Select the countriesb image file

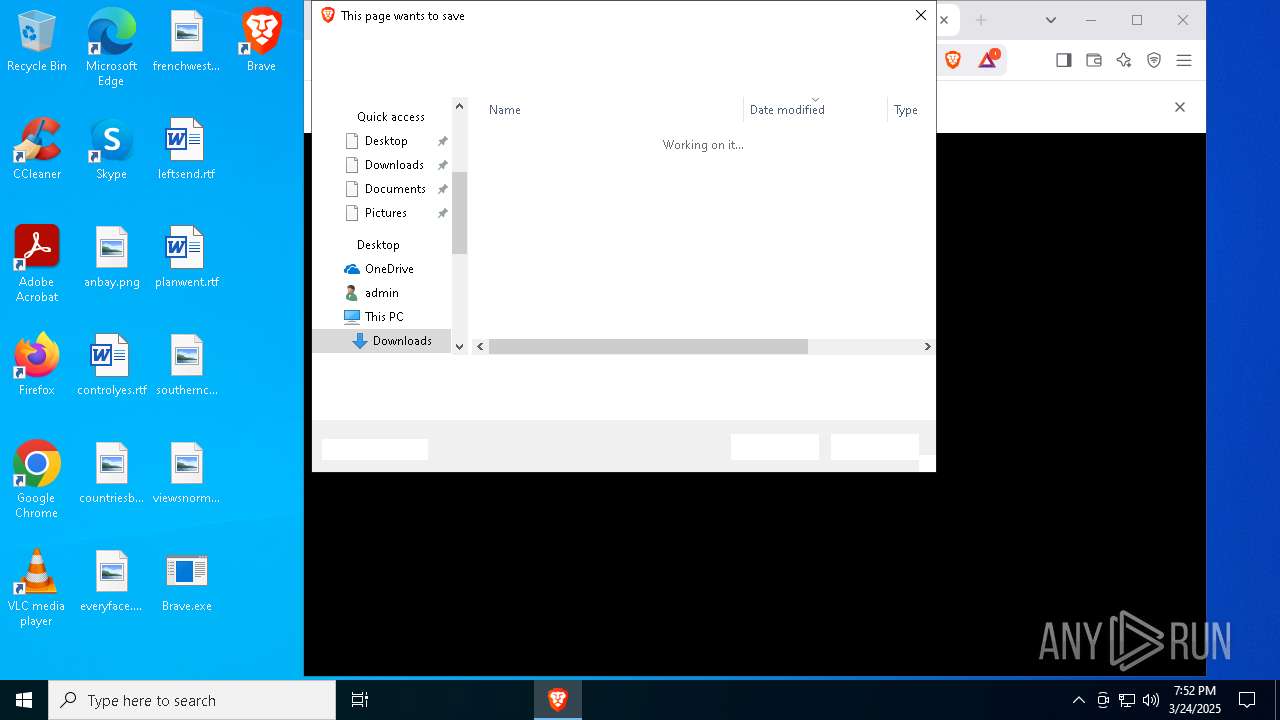[x=111, y=473]
